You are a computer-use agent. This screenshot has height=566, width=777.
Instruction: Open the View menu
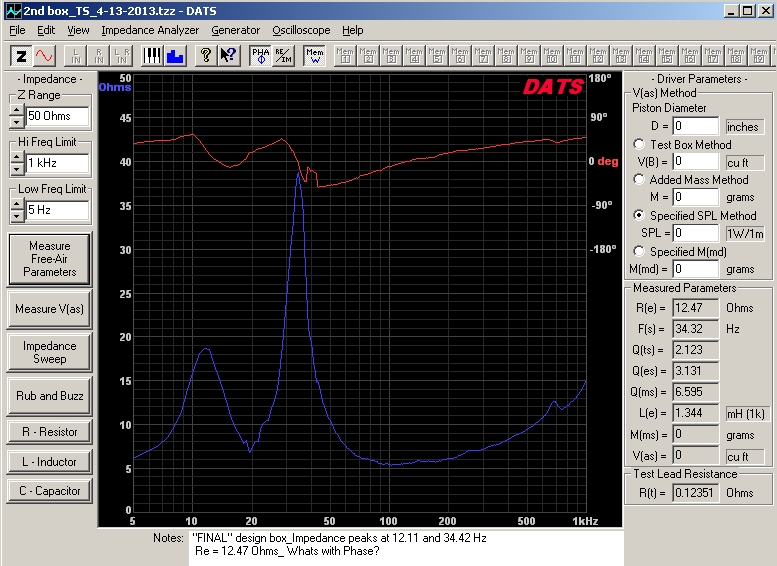coord(78,30)
